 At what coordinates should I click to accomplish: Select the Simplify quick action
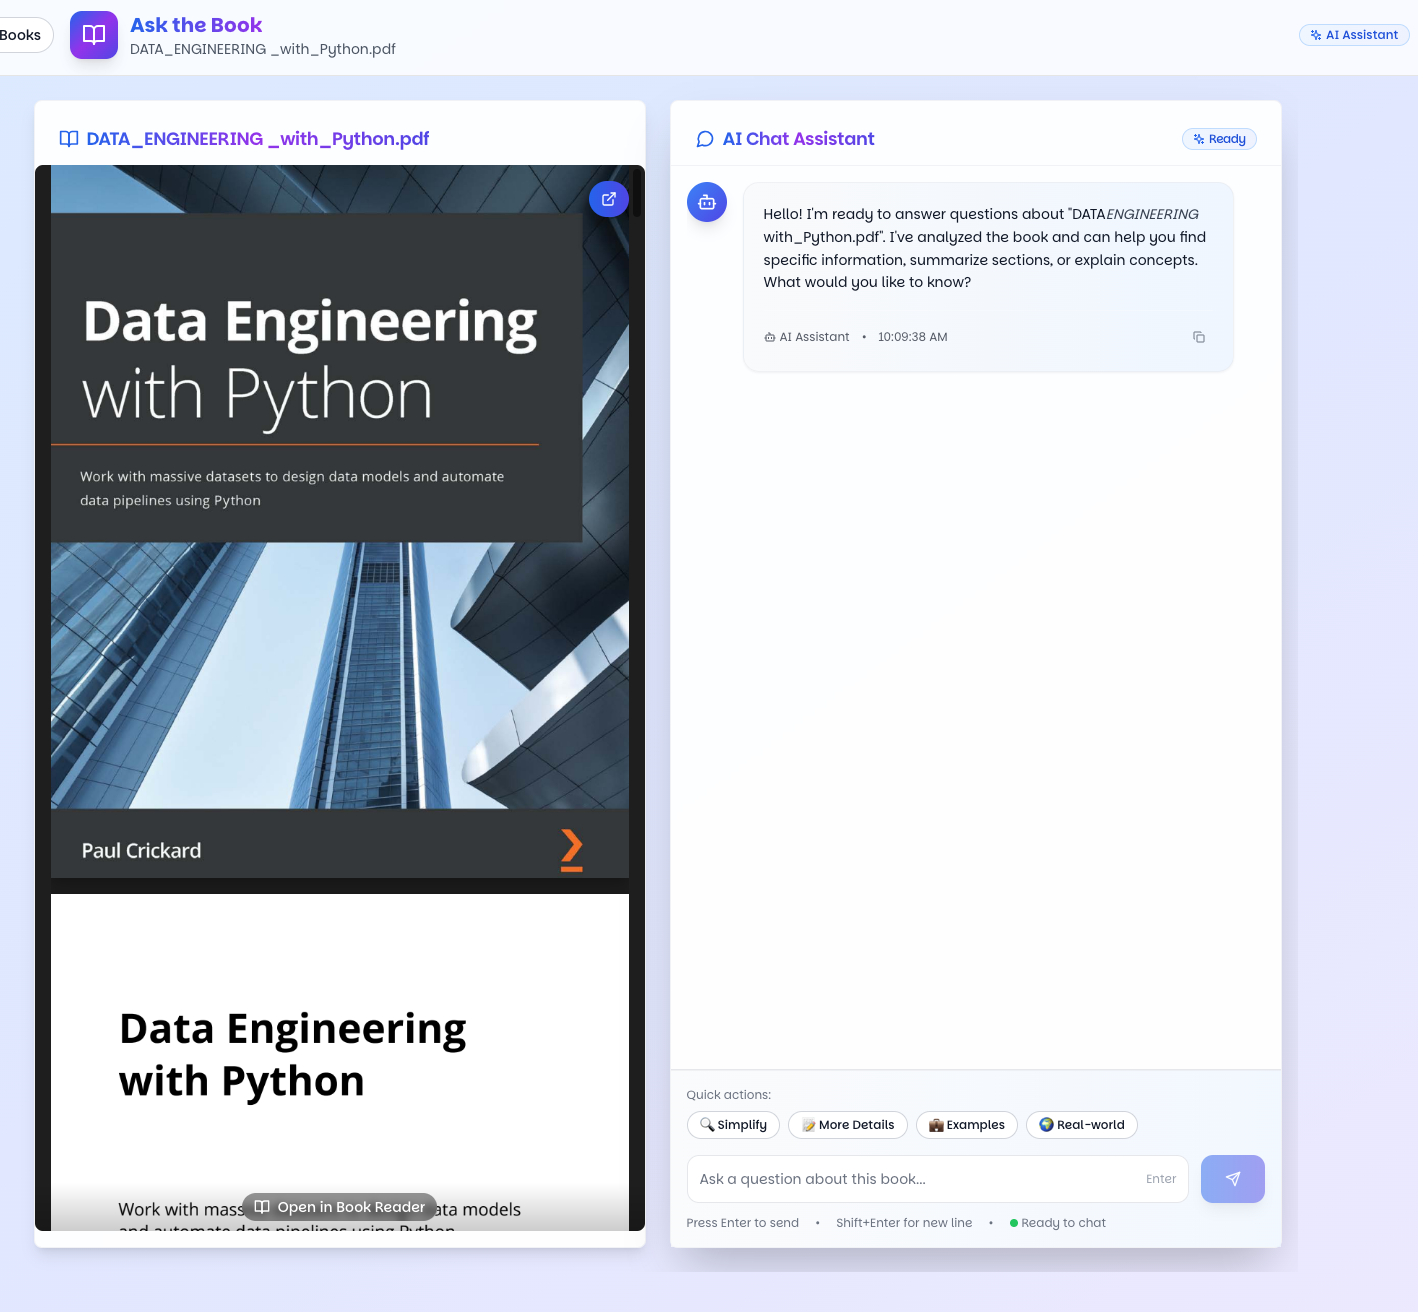(x=733, y=1125)
